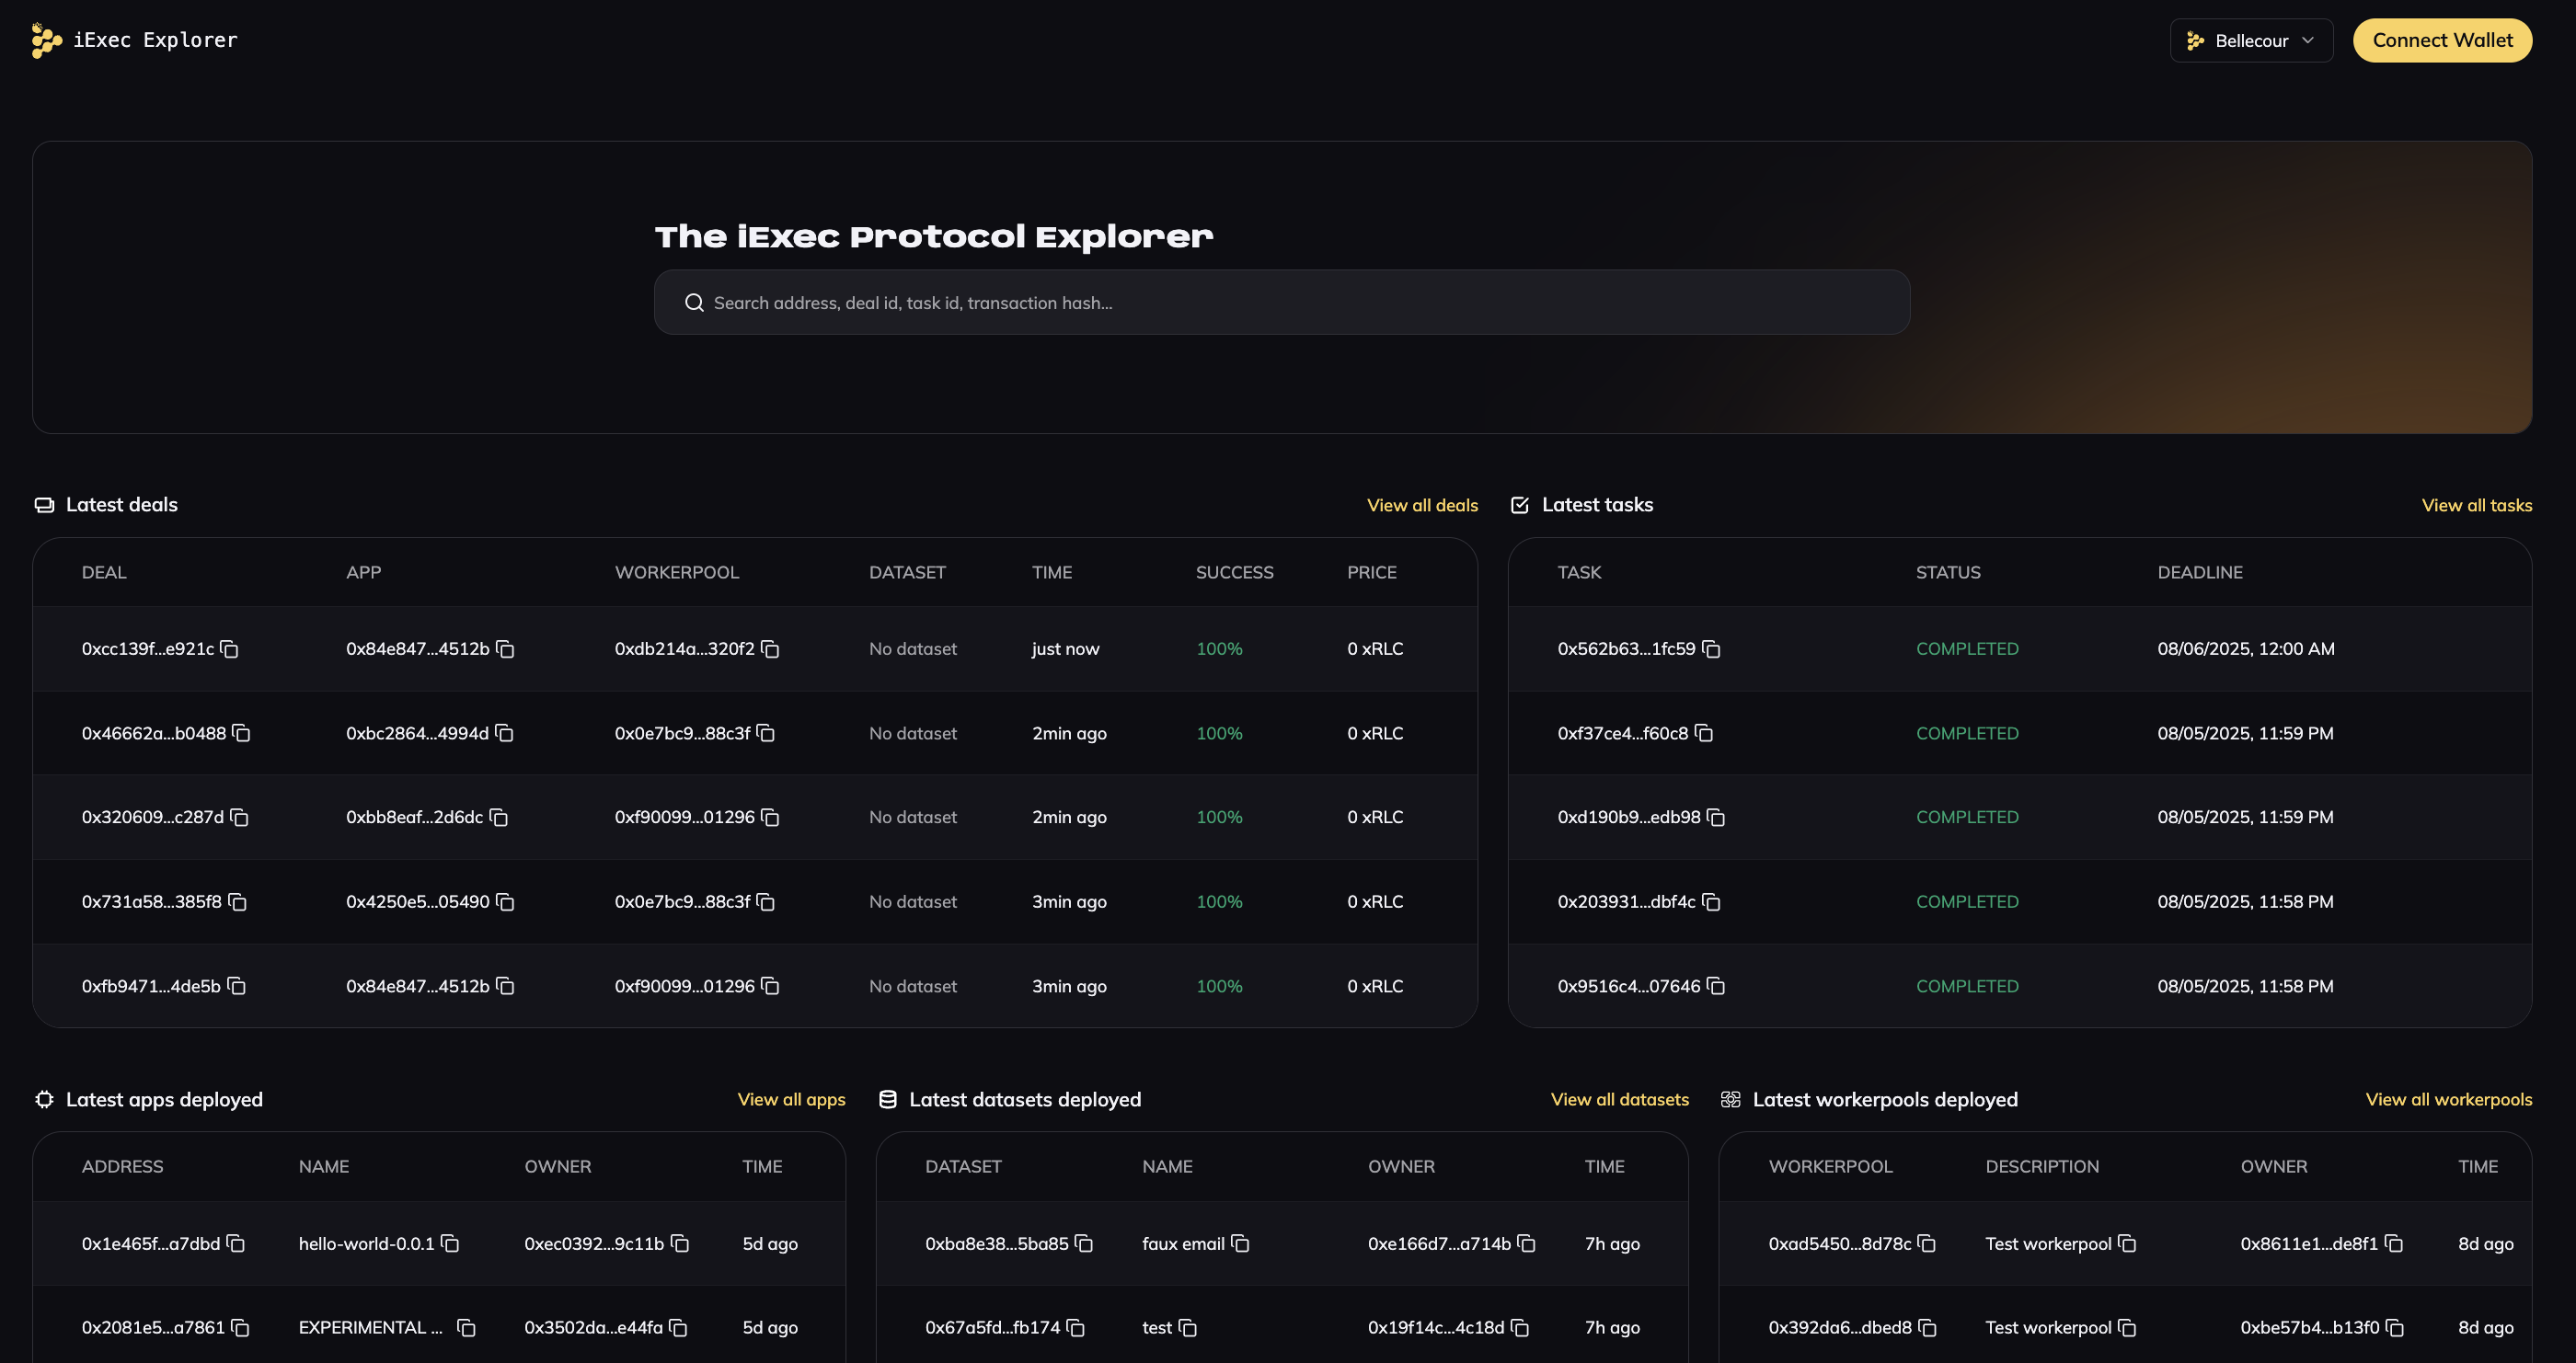Open View all deals

(1422, 505)
